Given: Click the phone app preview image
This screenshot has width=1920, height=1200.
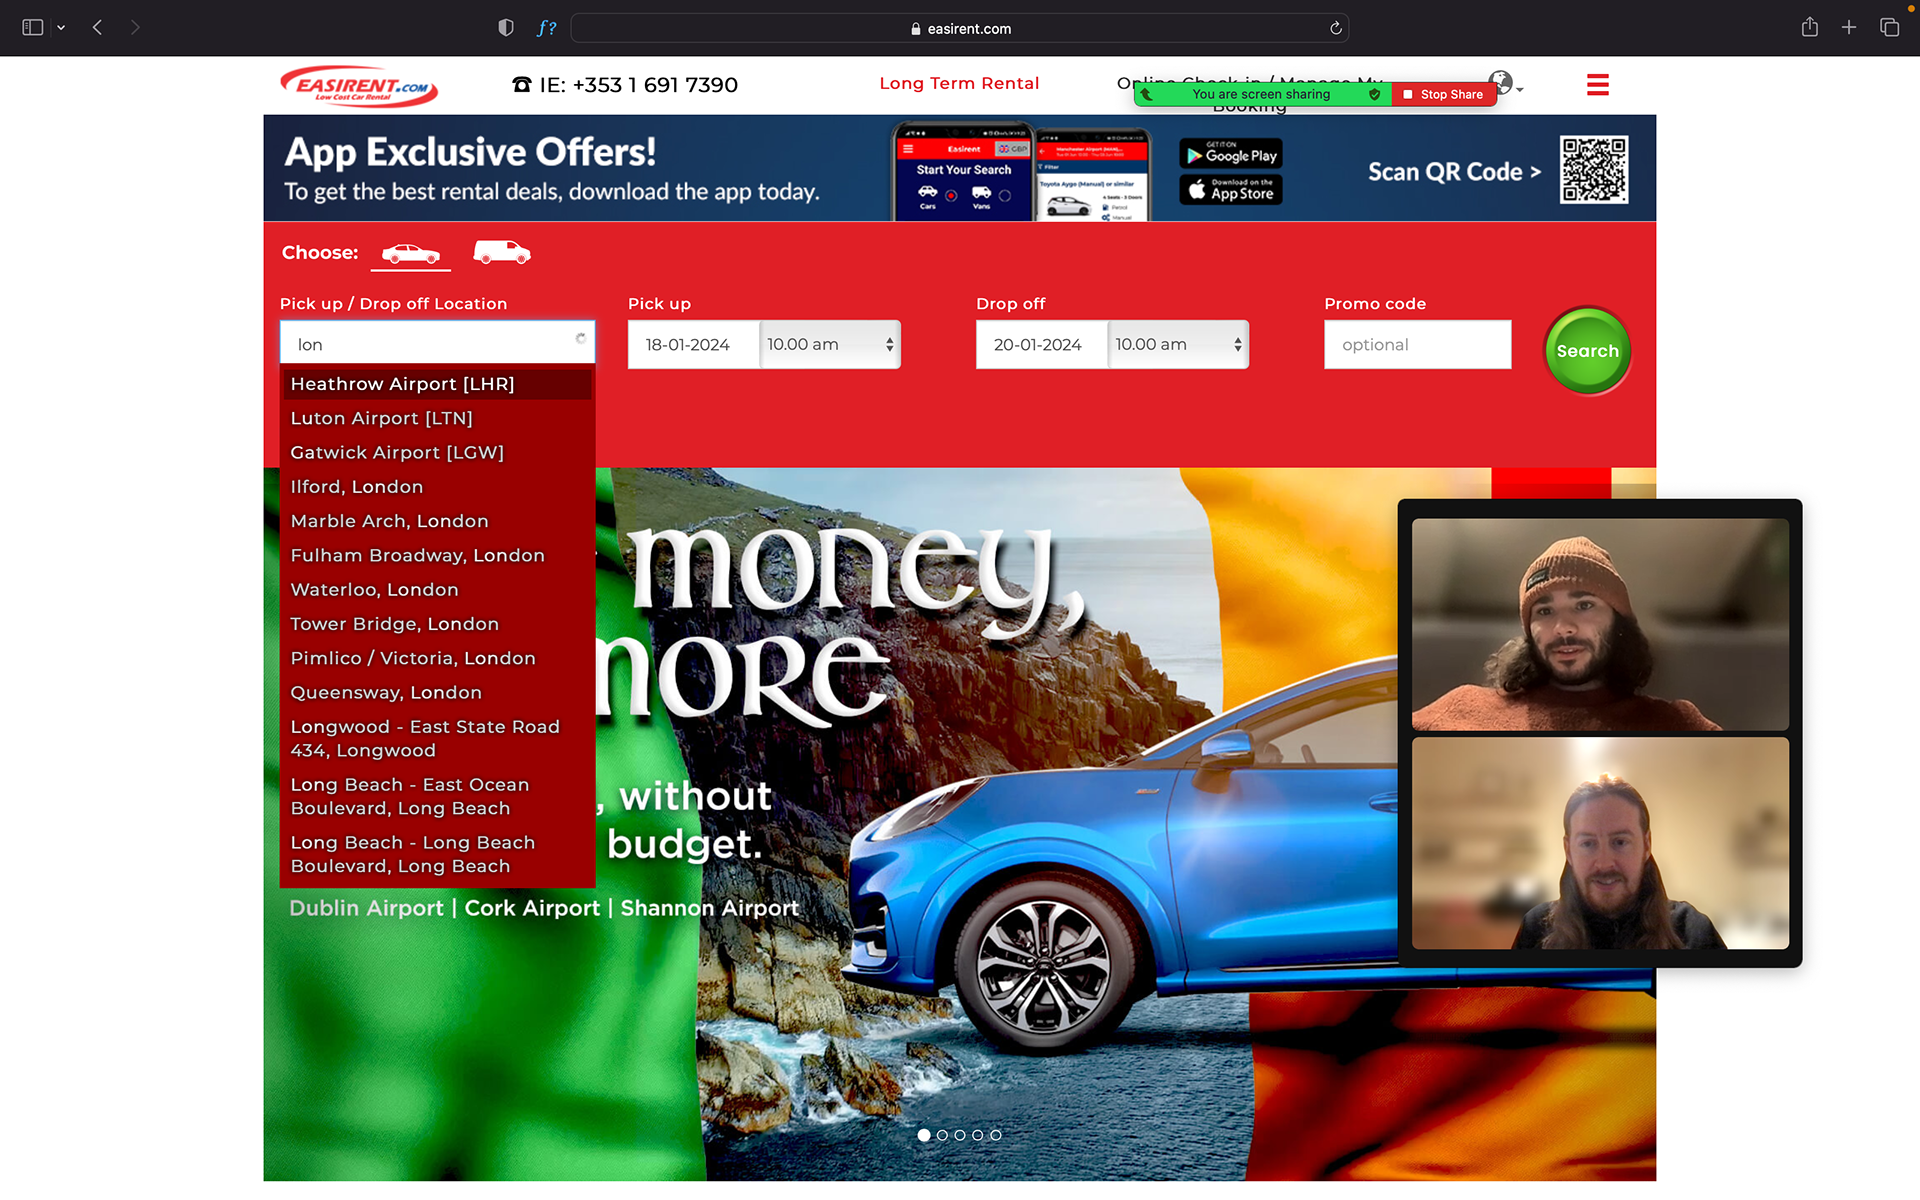Looking at the screenshot, I should click(1021, 171).
